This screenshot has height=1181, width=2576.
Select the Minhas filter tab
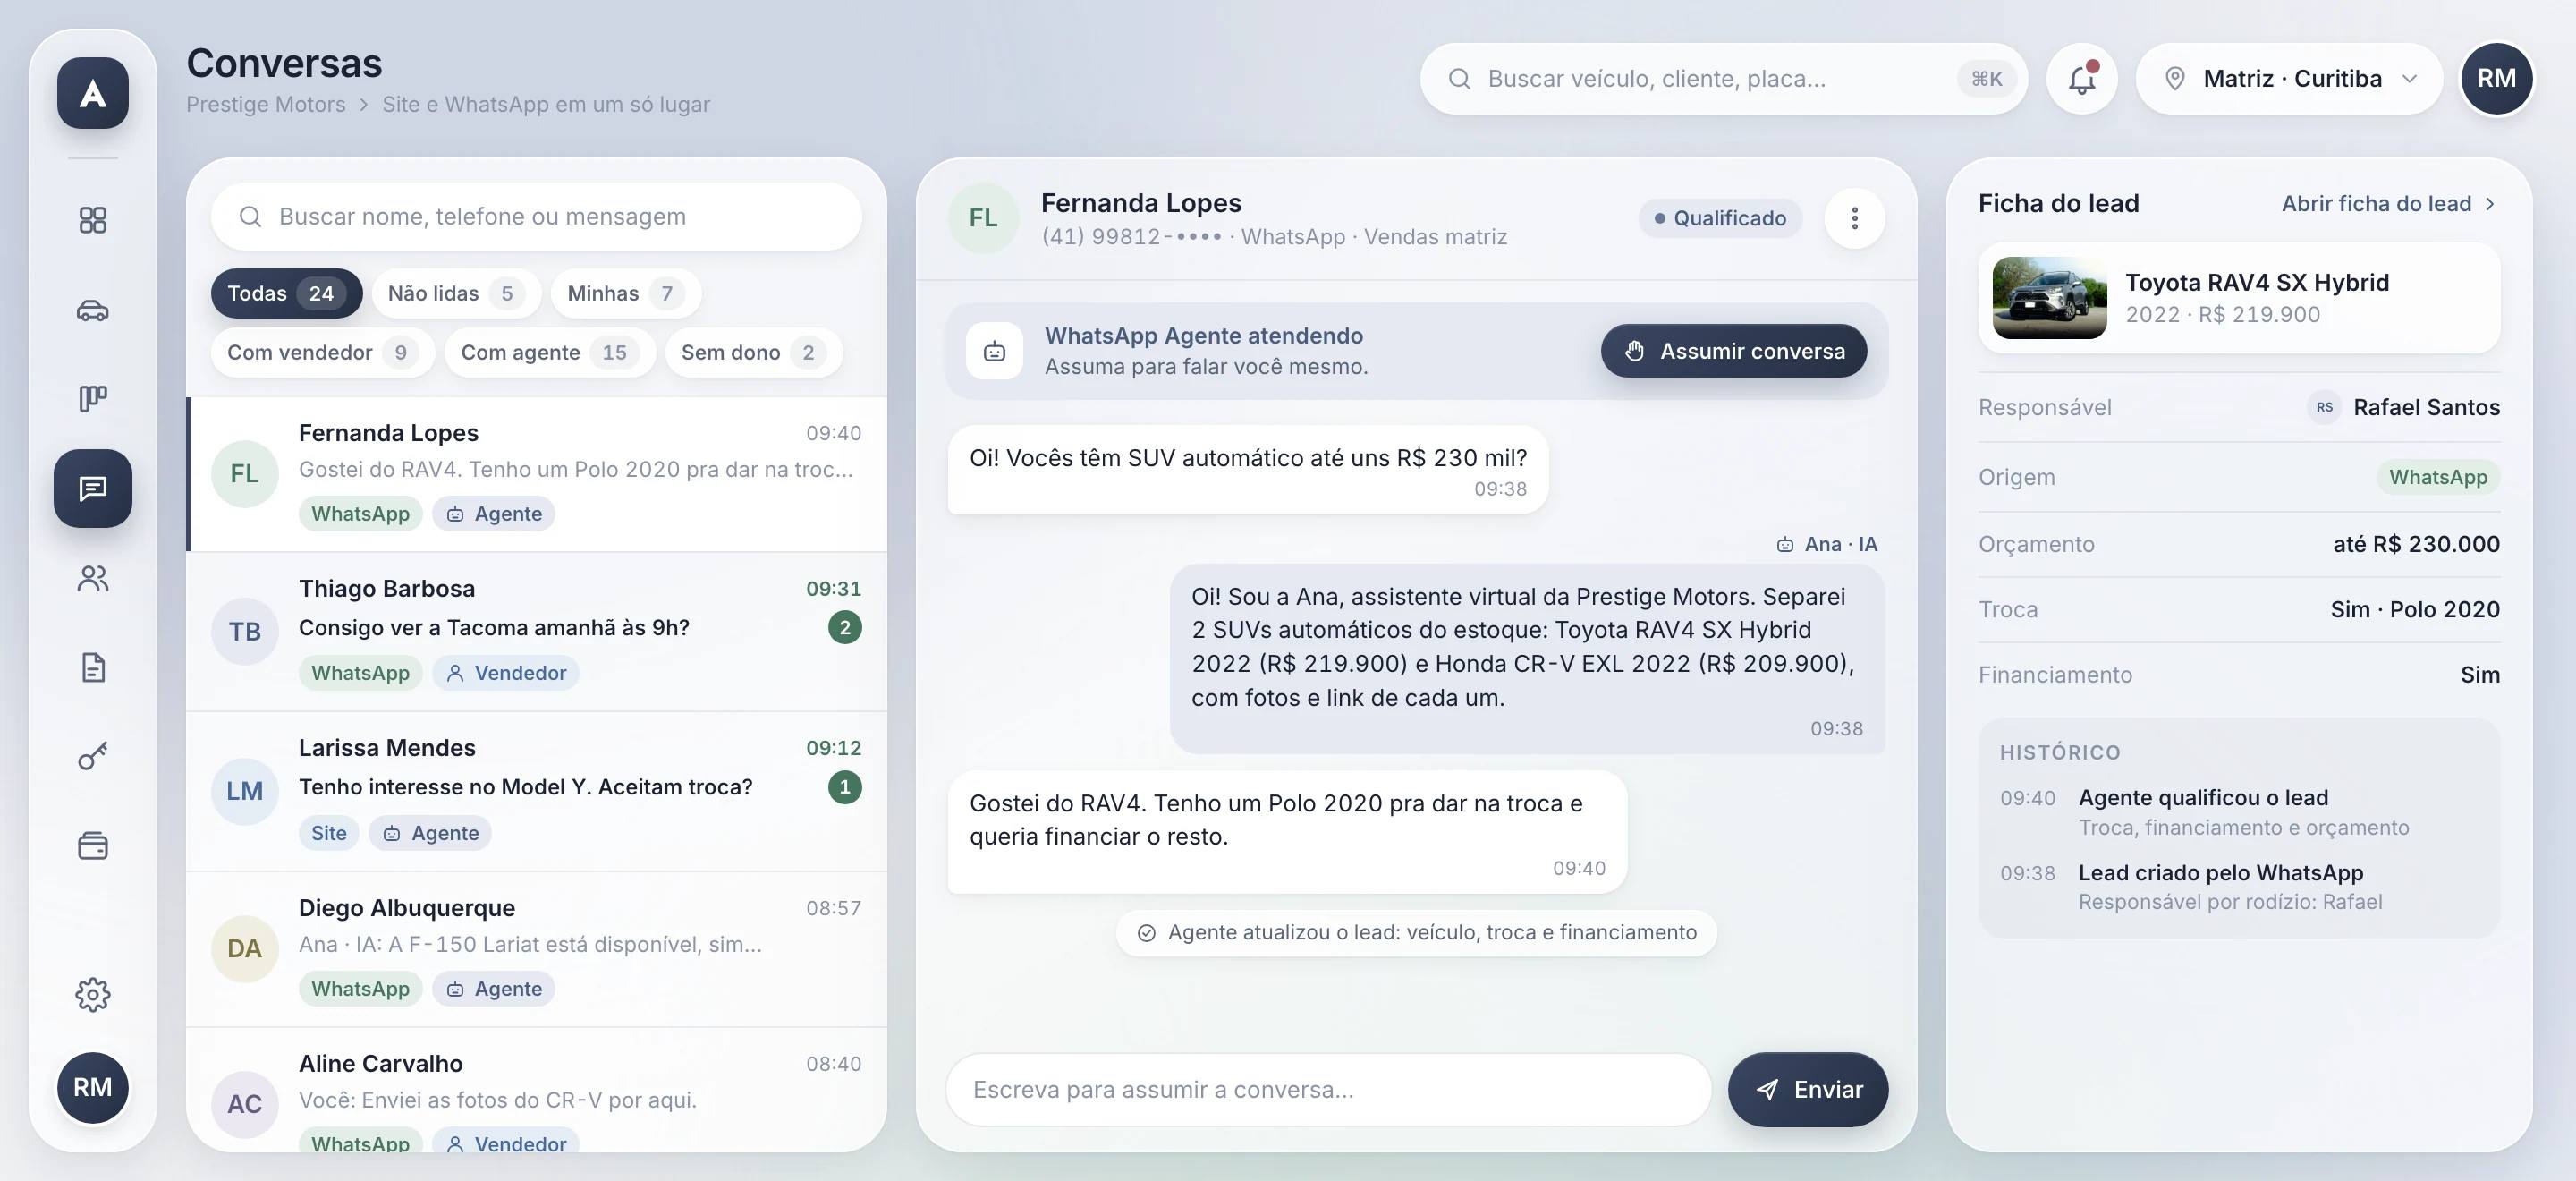(x=626, y=293)
